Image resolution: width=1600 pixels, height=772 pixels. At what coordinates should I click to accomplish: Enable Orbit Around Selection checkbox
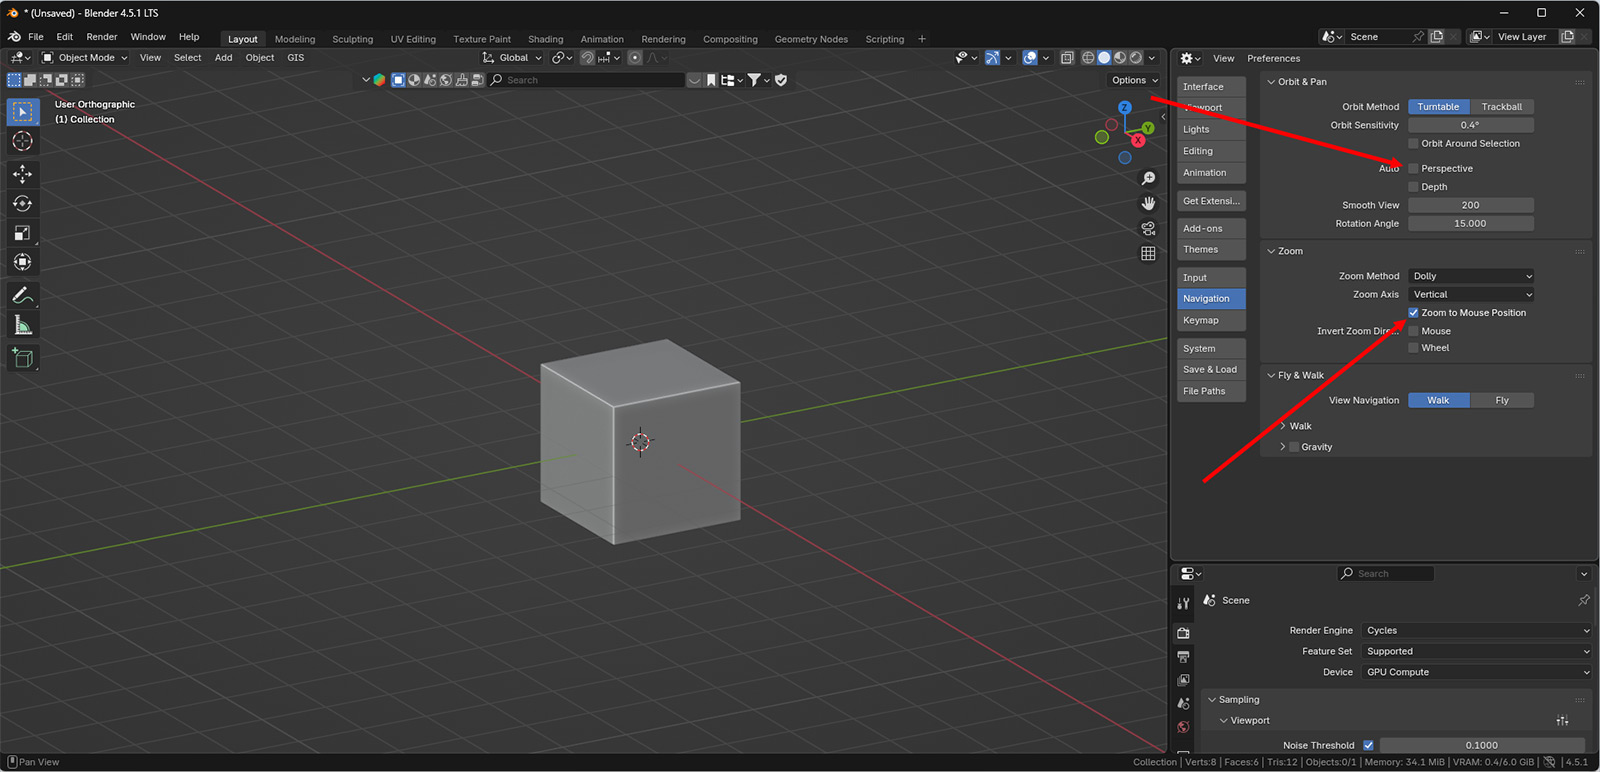tap(1413, 144)
